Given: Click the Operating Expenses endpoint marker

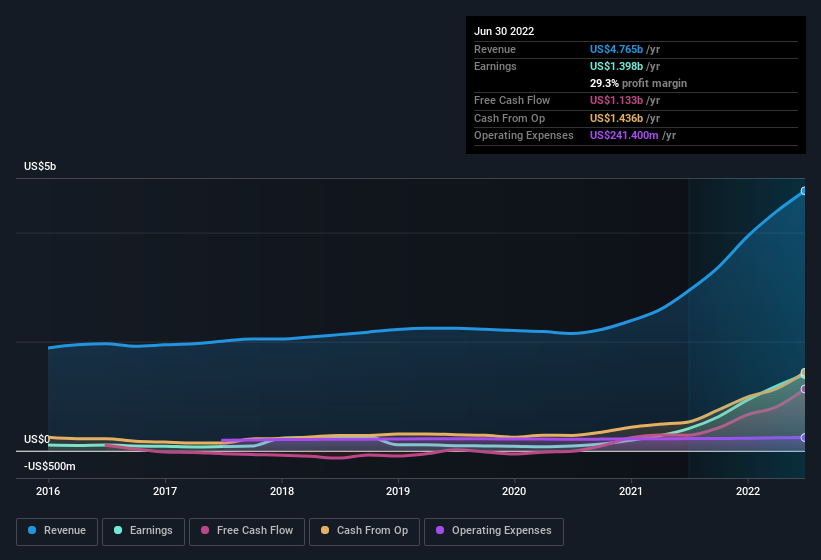Looking at the screenshot, I should pos(804,438).
